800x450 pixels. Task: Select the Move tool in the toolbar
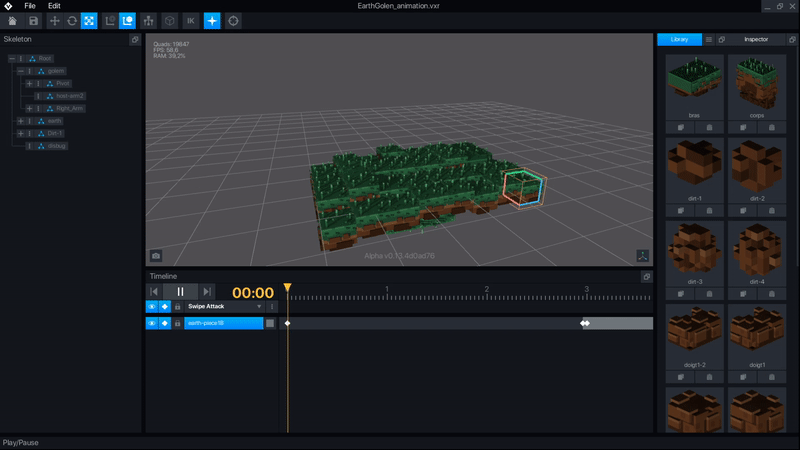point(54,21)
